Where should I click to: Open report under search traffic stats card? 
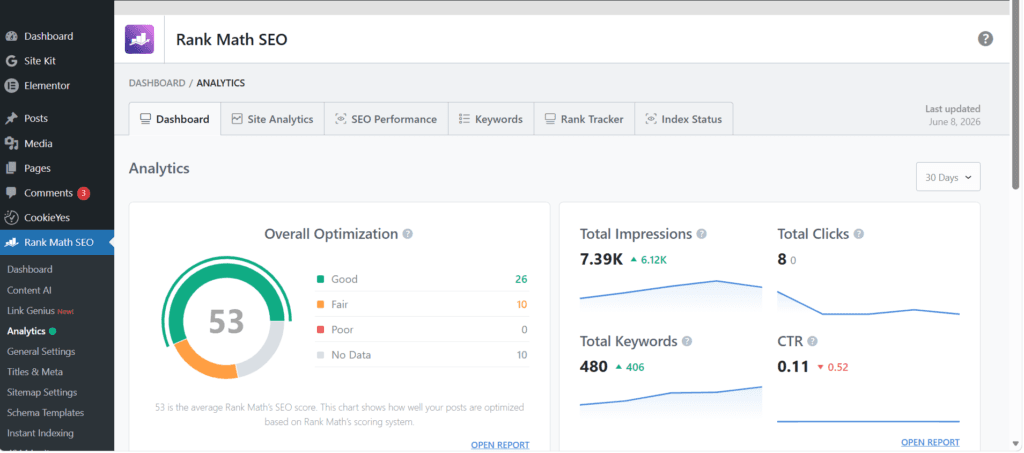click(931, 443)
